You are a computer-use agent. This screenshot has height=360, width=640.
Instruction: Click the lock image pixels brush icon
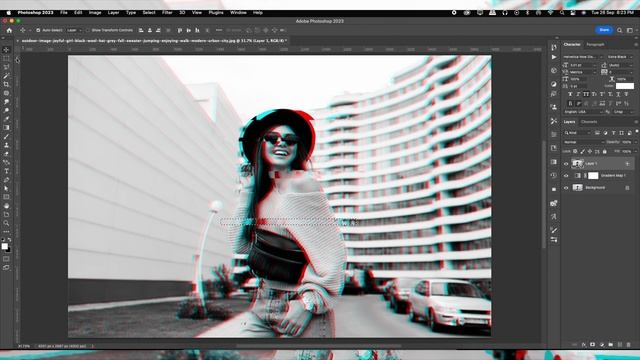pyautogui.click(x=582, y=151)
